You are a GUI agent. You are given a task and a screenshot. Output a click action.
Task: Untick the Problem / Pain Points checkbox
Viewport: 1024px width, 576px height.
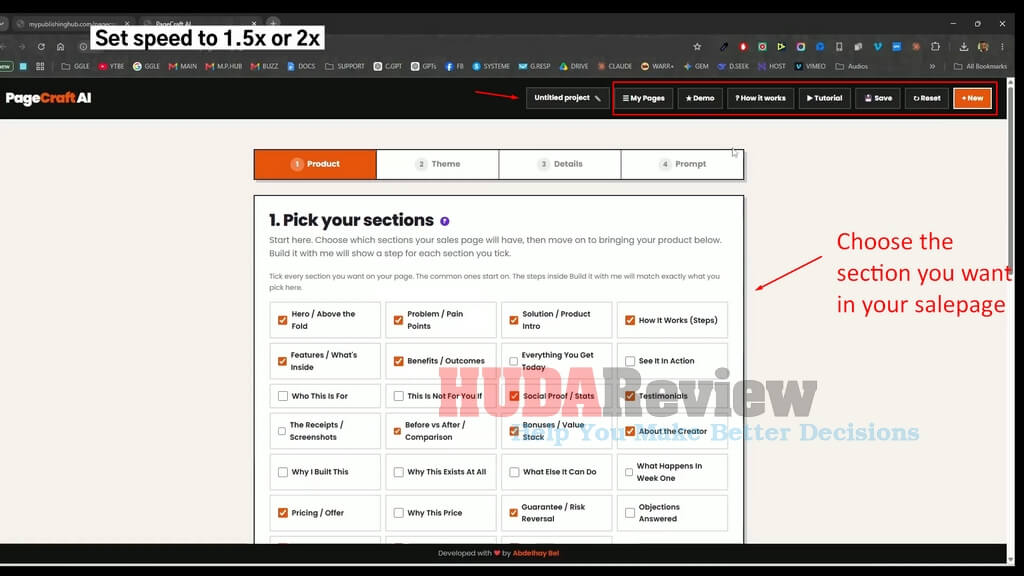click(398, 321)
